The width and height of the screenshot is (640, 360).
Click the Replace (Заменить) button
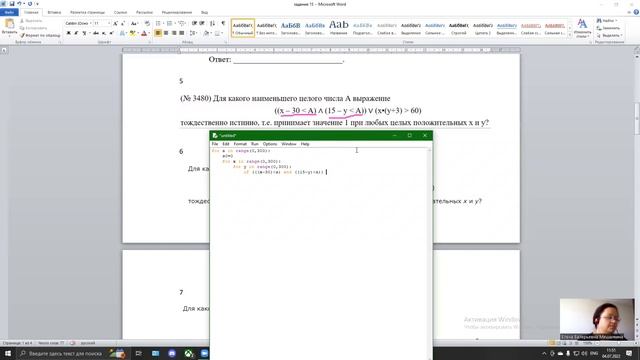click(x=608, y=28)
